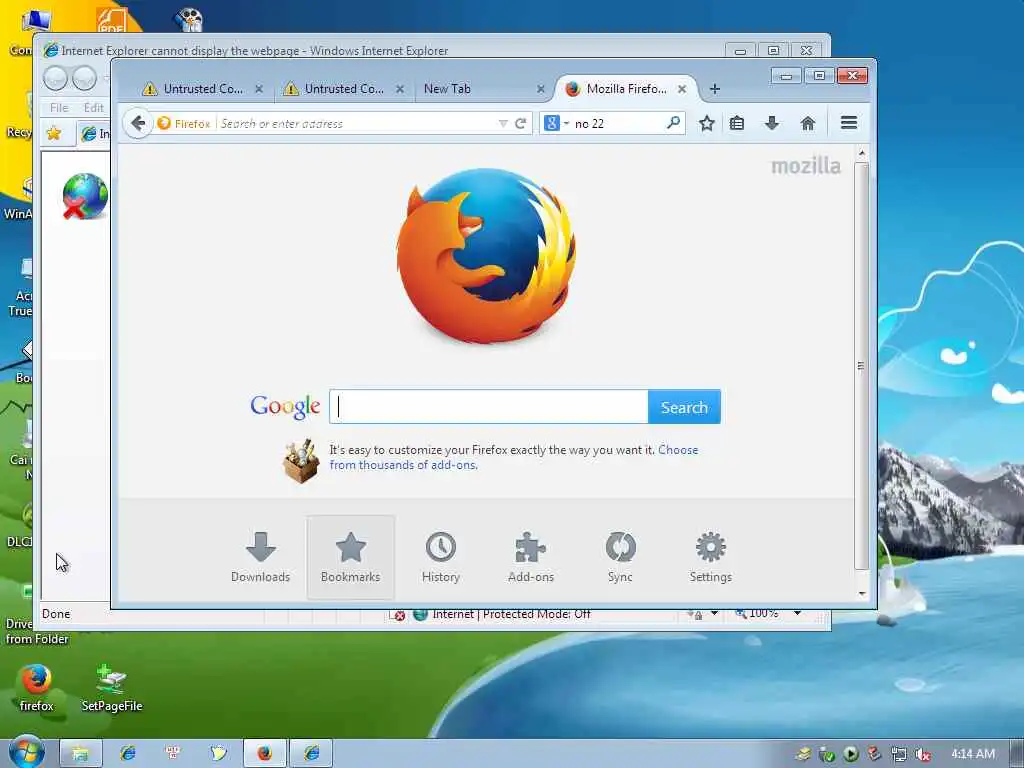This screenshot has height=768, width=1024.
Task: Click the Google search field on start page
Action: 489,407
